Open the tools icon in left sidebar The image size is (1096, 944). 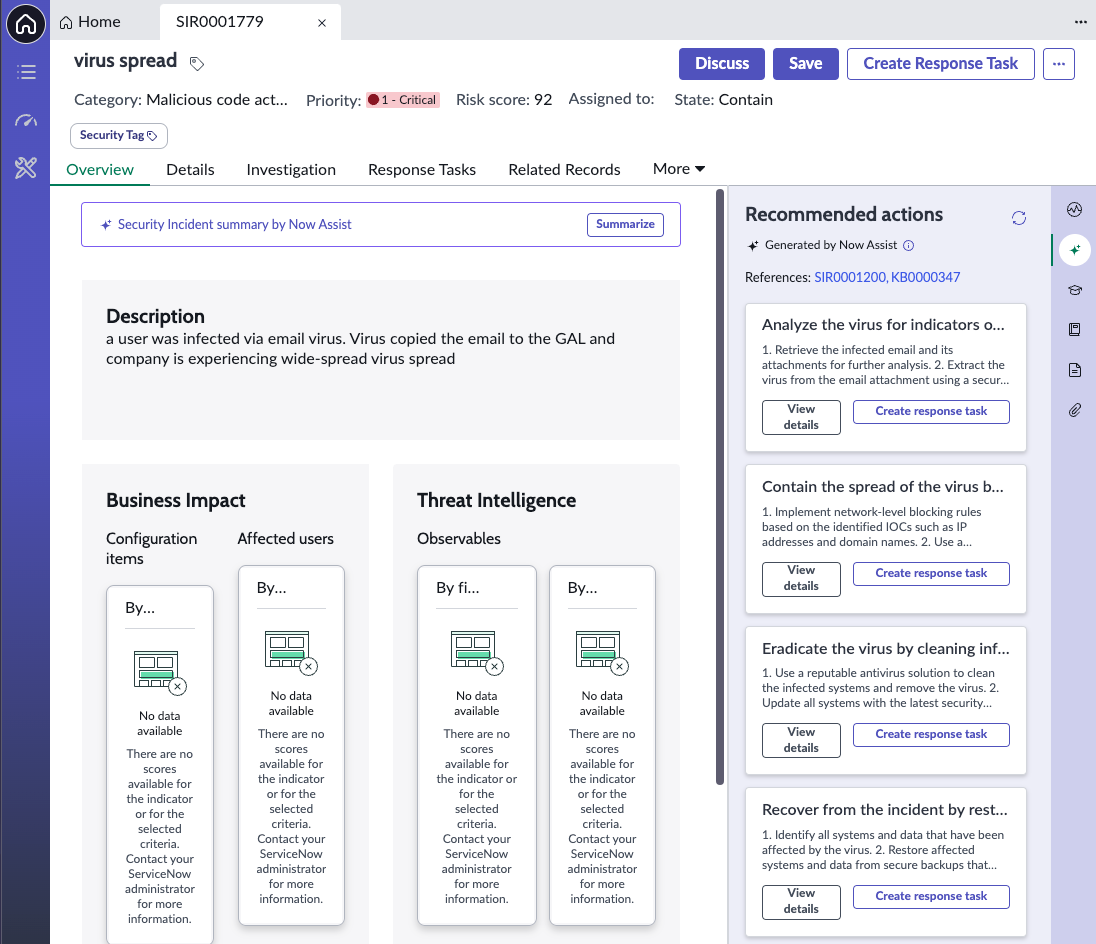(26, 168)
